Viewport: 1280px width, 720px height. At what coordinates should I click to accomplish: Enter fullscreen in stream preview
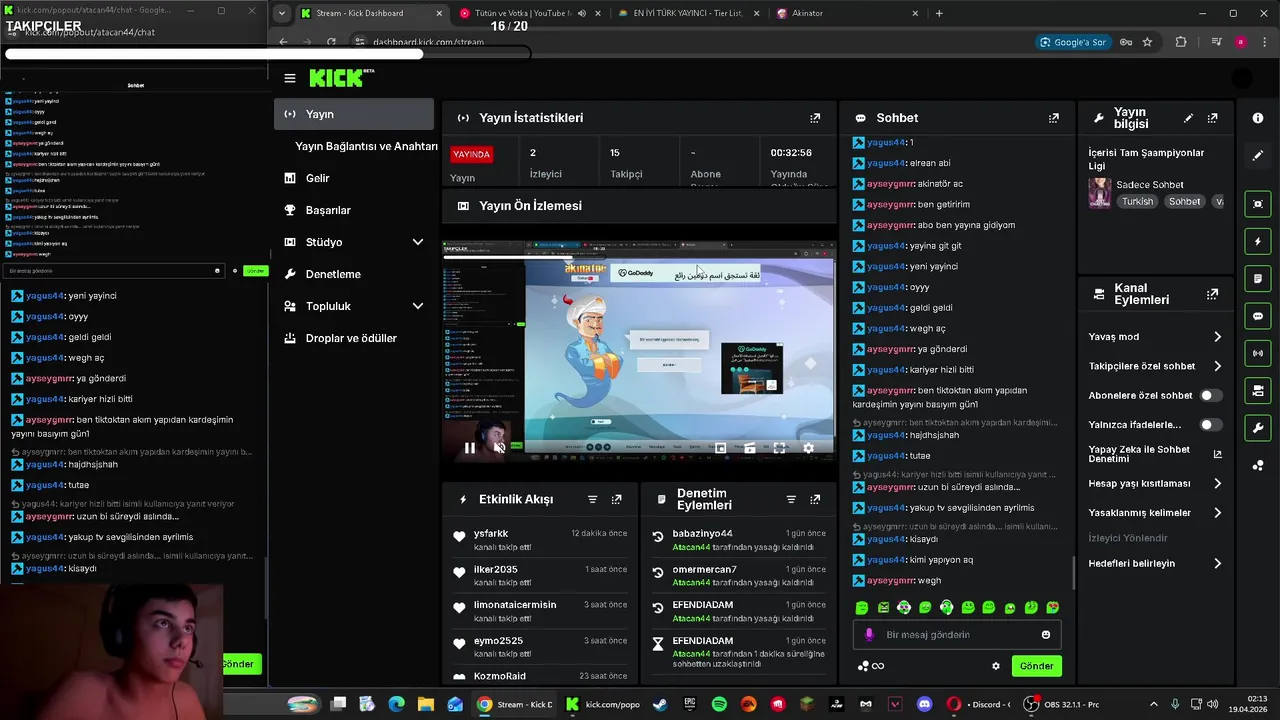tap(779, 448)
